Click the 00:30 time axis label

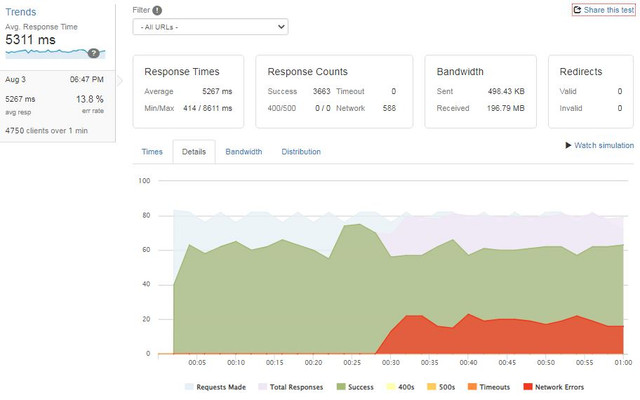point(391,362)
